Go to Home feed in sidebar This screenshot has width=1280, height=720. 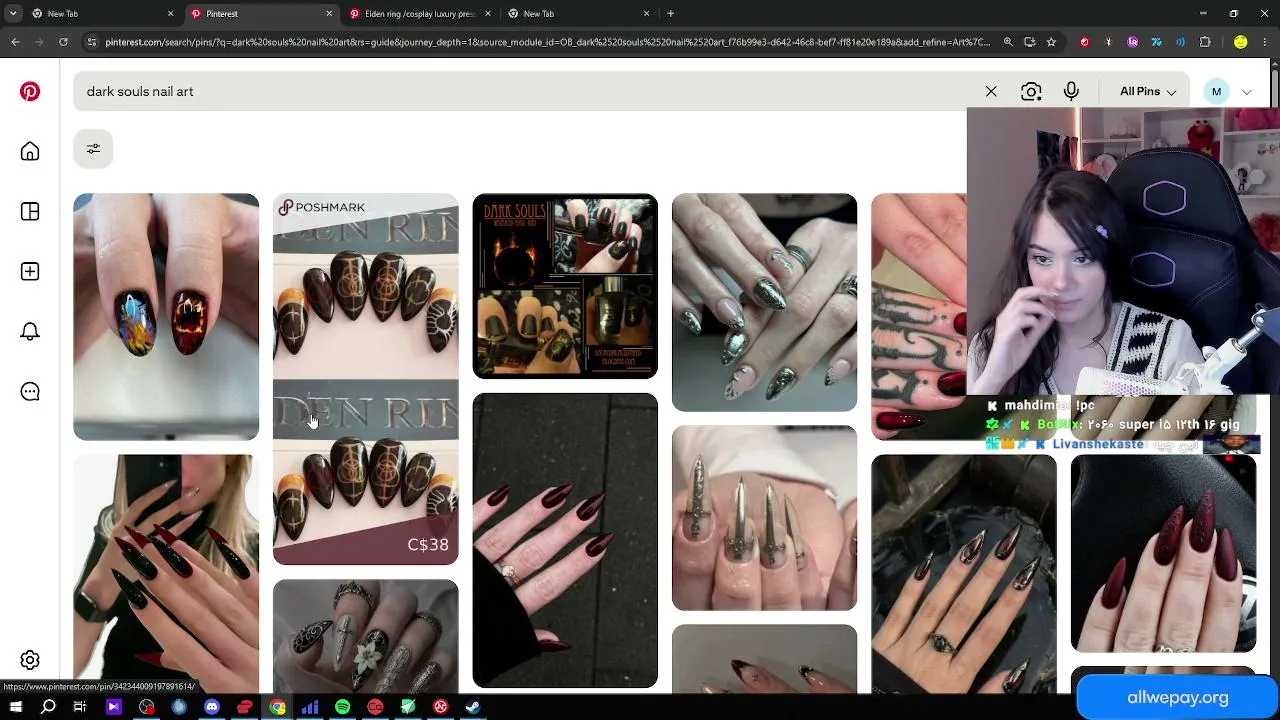(x=30, y=151)
